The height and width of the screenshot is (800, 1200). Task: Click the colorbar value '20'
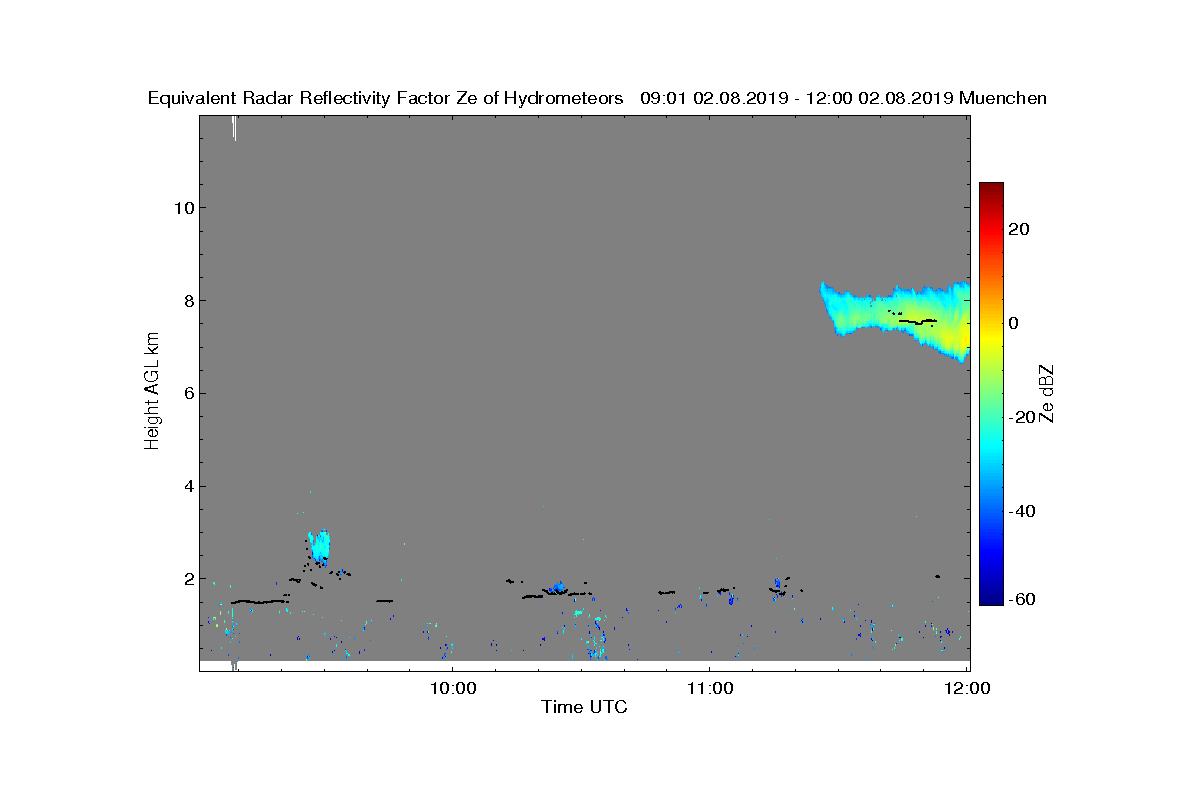pos(1020,229)
